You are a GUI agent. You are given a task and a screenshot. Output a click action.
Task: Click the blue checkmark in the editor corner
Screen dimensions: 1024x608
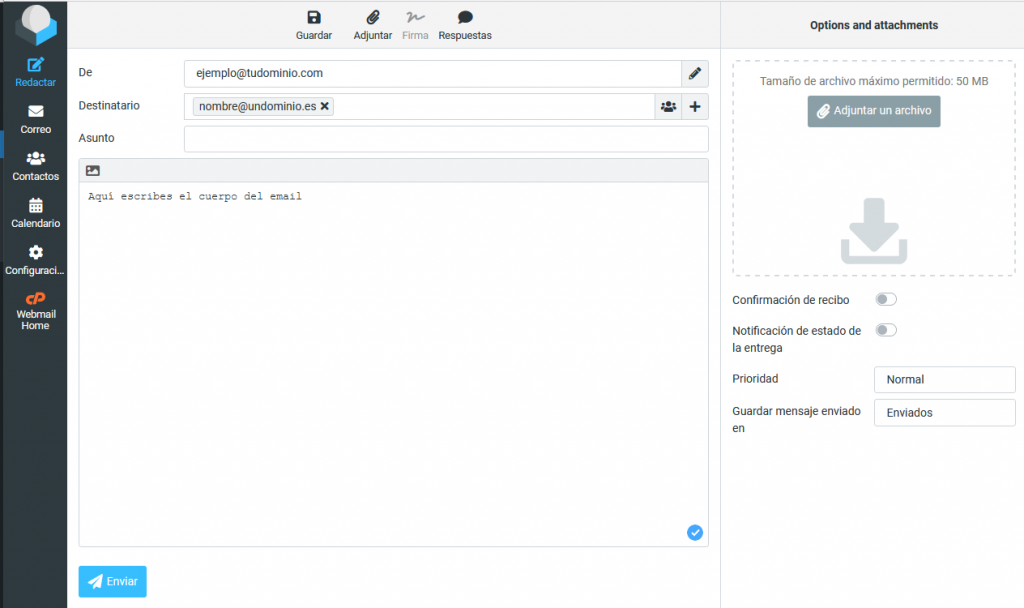695,533
